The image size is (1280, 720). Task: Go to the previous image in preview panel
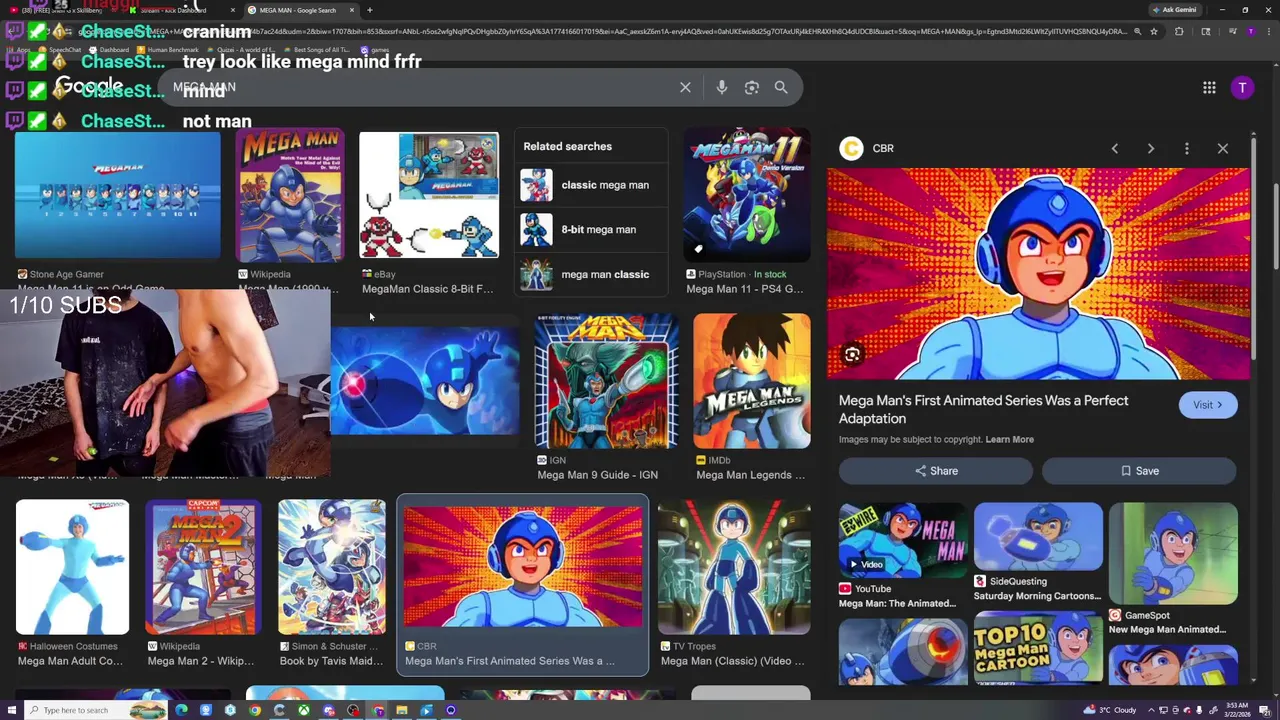click(x=1115, y=148)
